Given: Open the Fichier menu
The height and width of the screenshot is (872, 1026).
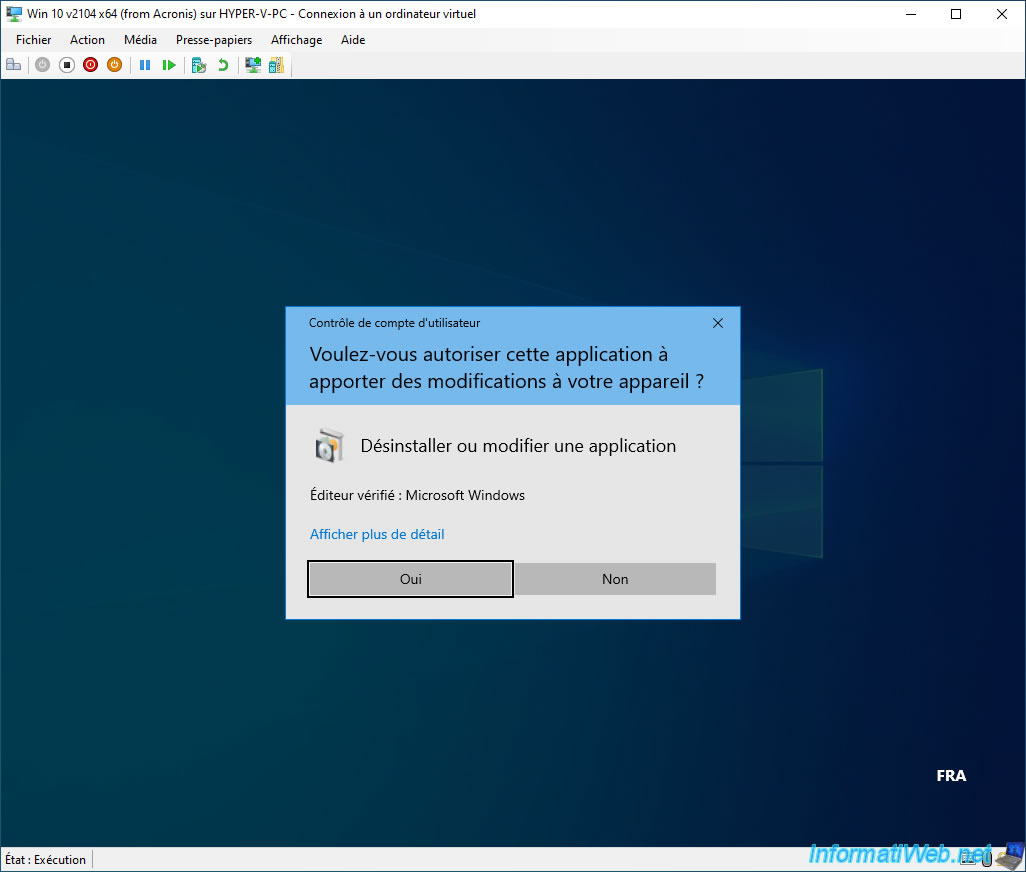Looking at the screenshot, I should pyautogui.click(x=33, y=40).
